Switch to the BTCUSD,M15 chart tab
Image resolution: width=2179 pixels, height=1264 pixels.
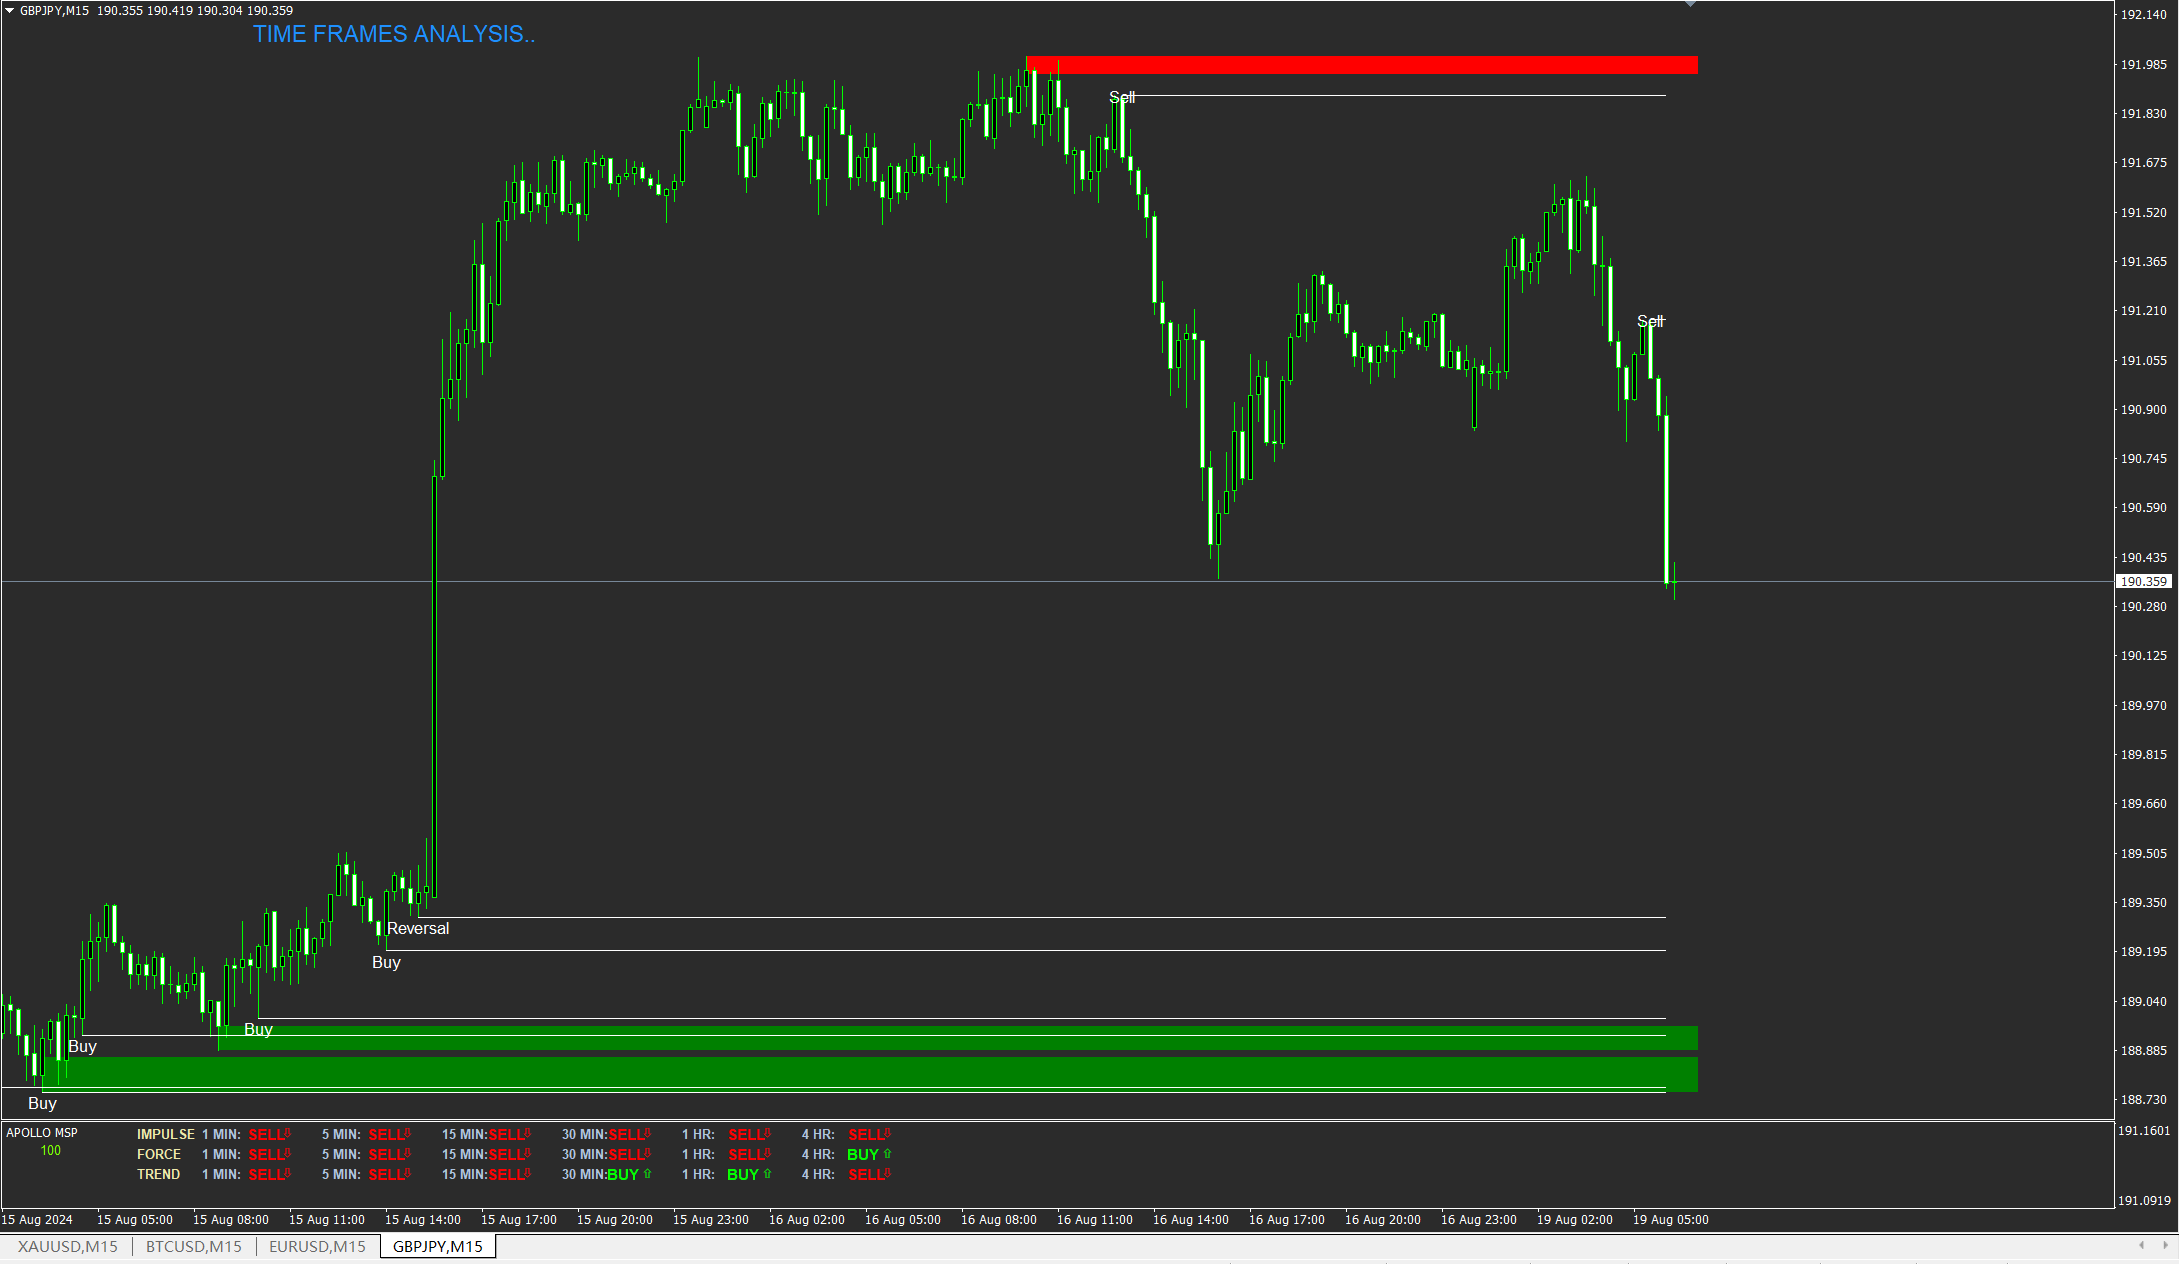click(194, 1246)
